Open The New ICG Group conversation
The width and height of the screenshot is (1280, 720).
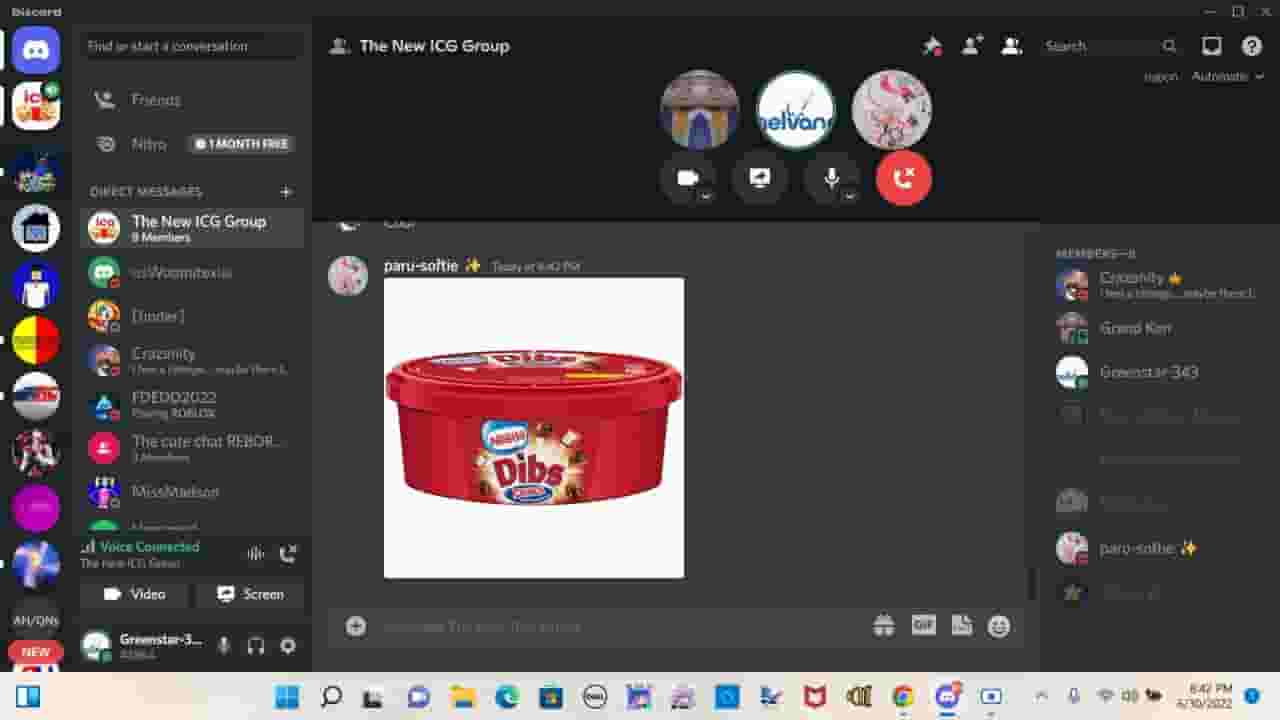click(192, 228)
